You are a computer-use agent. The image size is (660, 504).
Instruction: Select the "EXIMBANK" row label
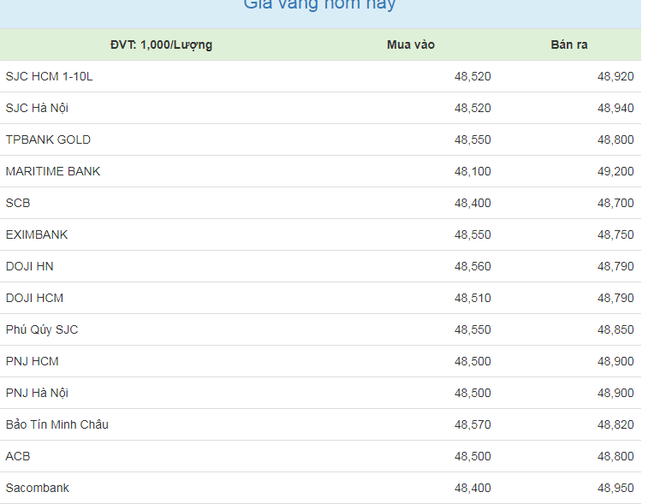click(x=37, y=235)
